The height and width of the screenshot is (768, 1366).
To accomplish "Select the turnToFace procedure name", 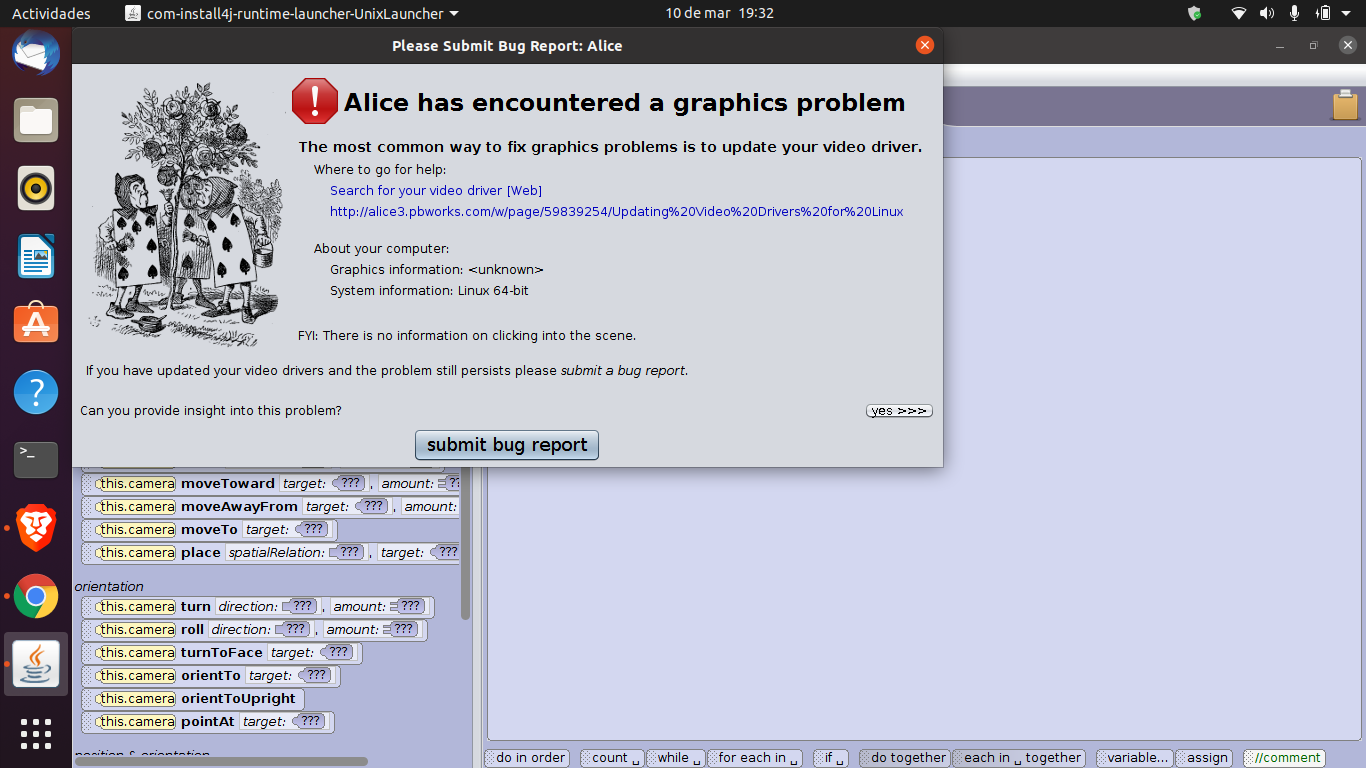I will (222, 652).
